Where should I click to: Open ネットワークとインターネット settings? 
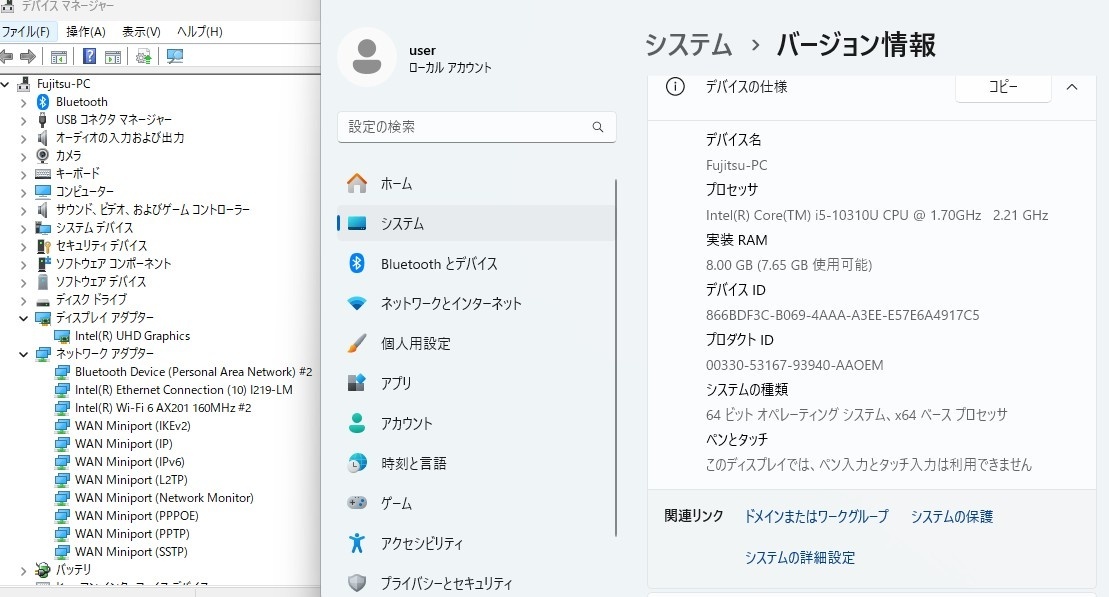pyautogui.click(x=476, y=303)
